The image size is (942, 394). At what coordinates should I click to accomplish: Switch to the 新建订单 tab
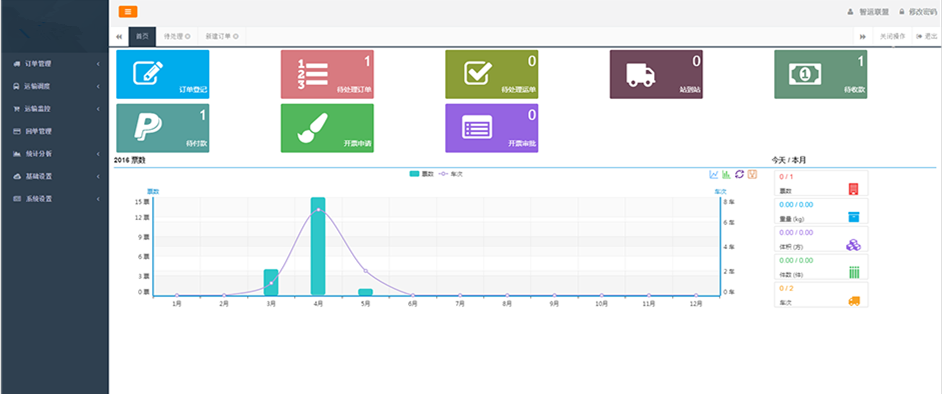222,37
